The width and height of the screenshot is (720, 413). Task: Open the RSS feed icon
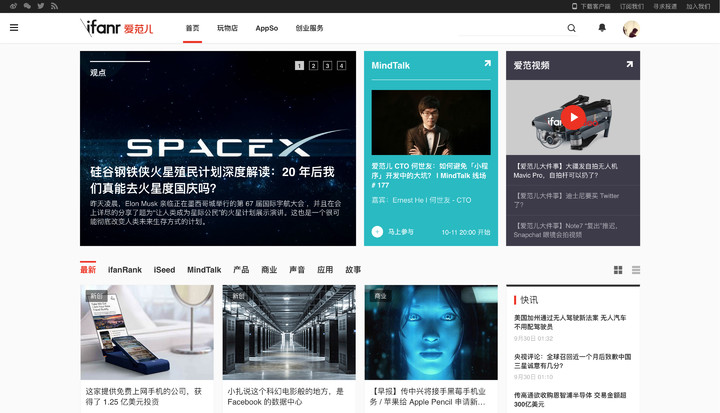click(x=54, y=6)
